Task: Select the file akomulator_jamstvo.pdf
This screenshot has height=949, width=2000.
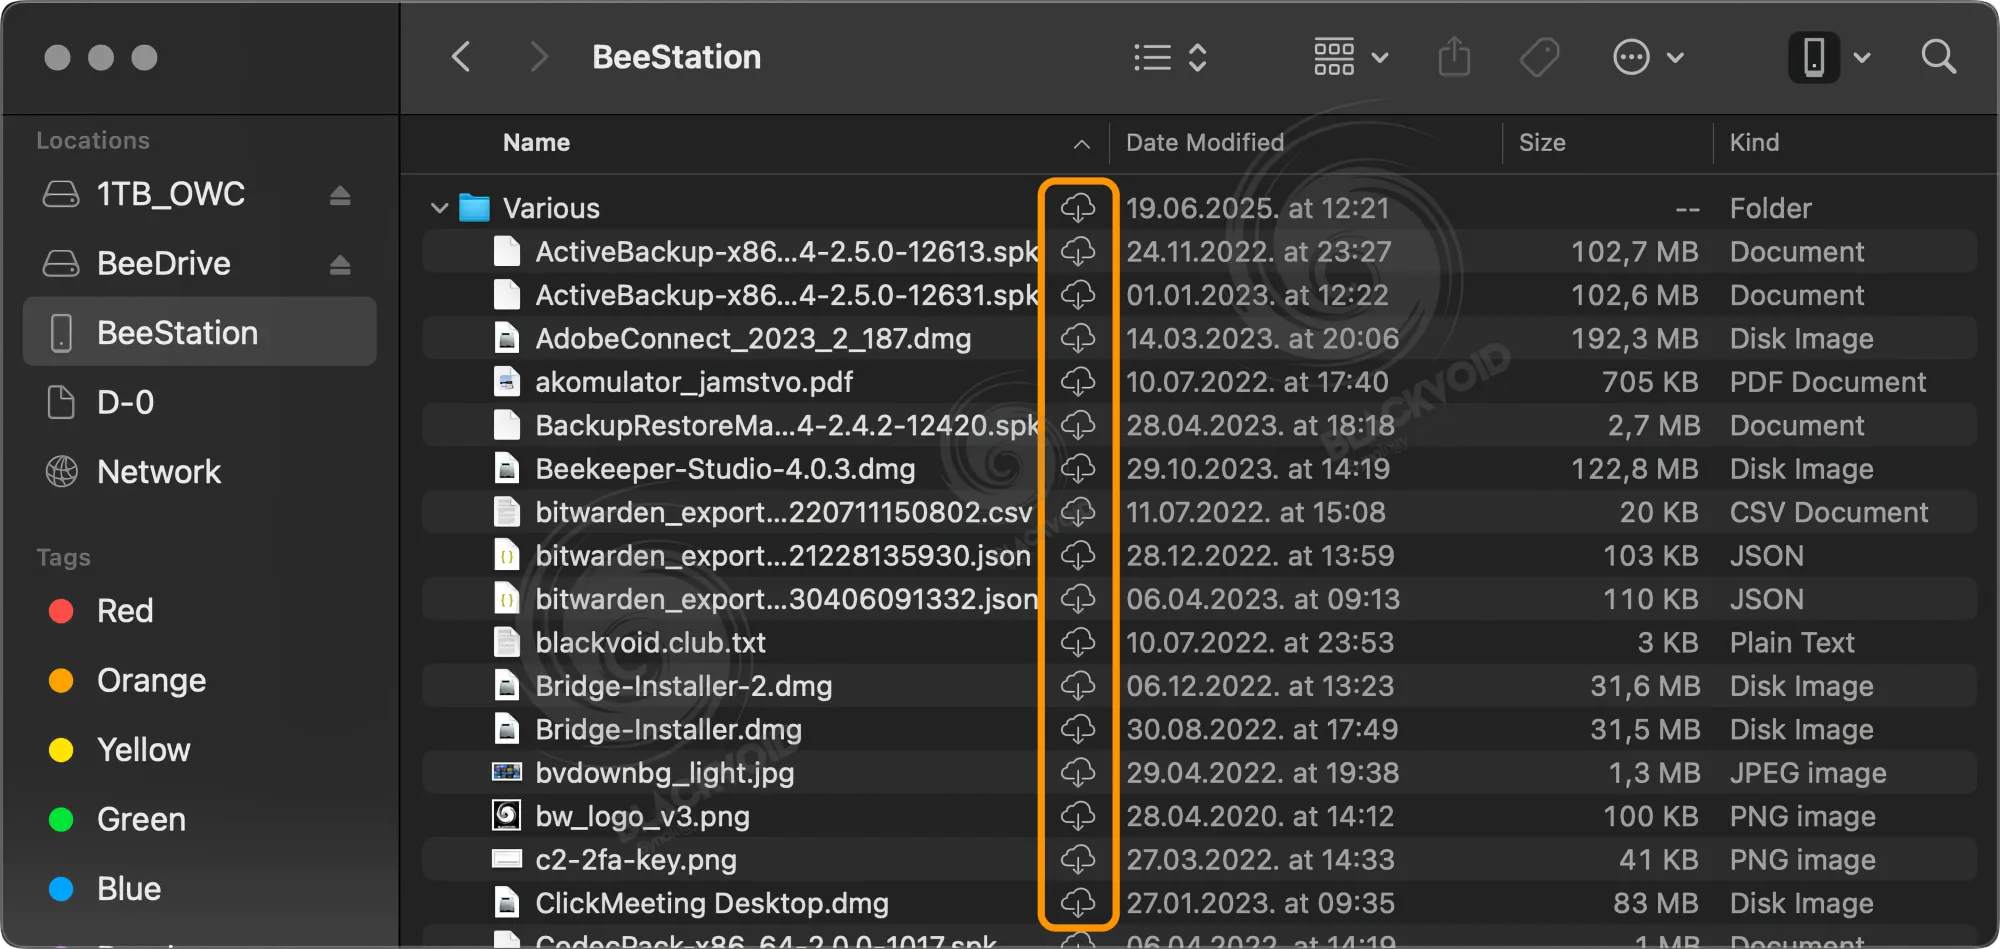Action: click(694, 382)
